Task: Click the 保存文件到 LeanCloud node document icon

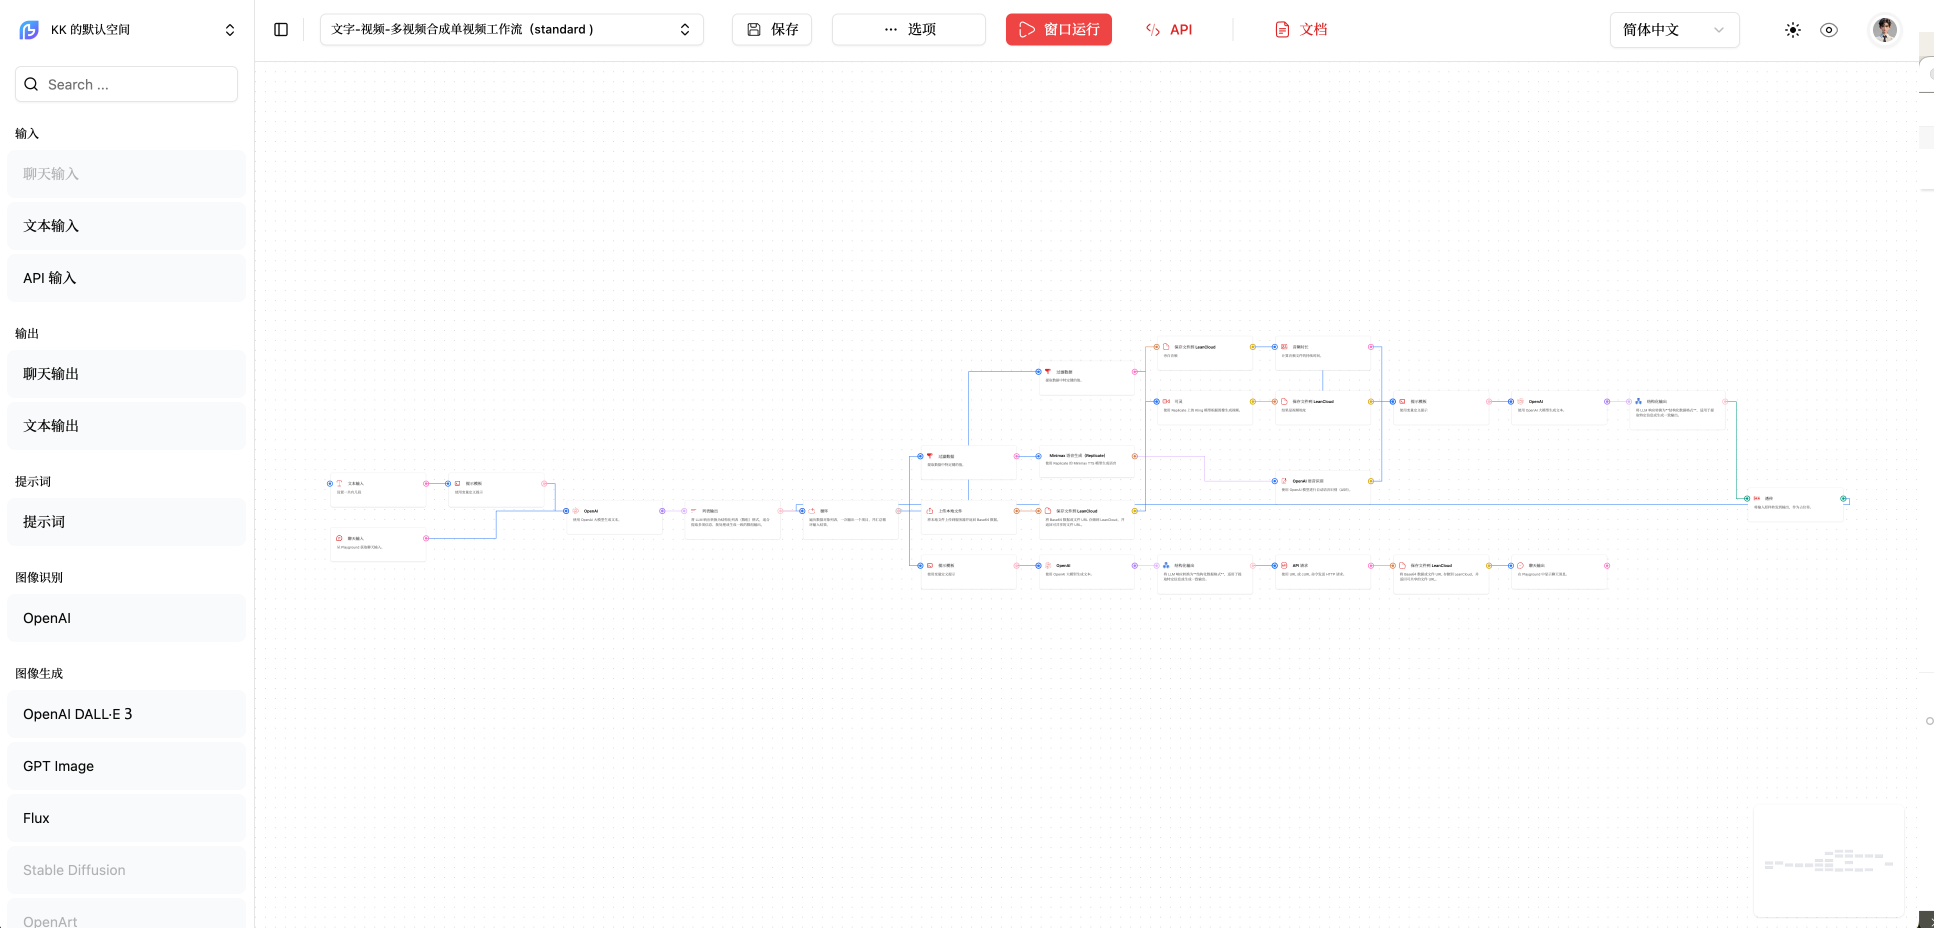Action: click(1165, 347)
